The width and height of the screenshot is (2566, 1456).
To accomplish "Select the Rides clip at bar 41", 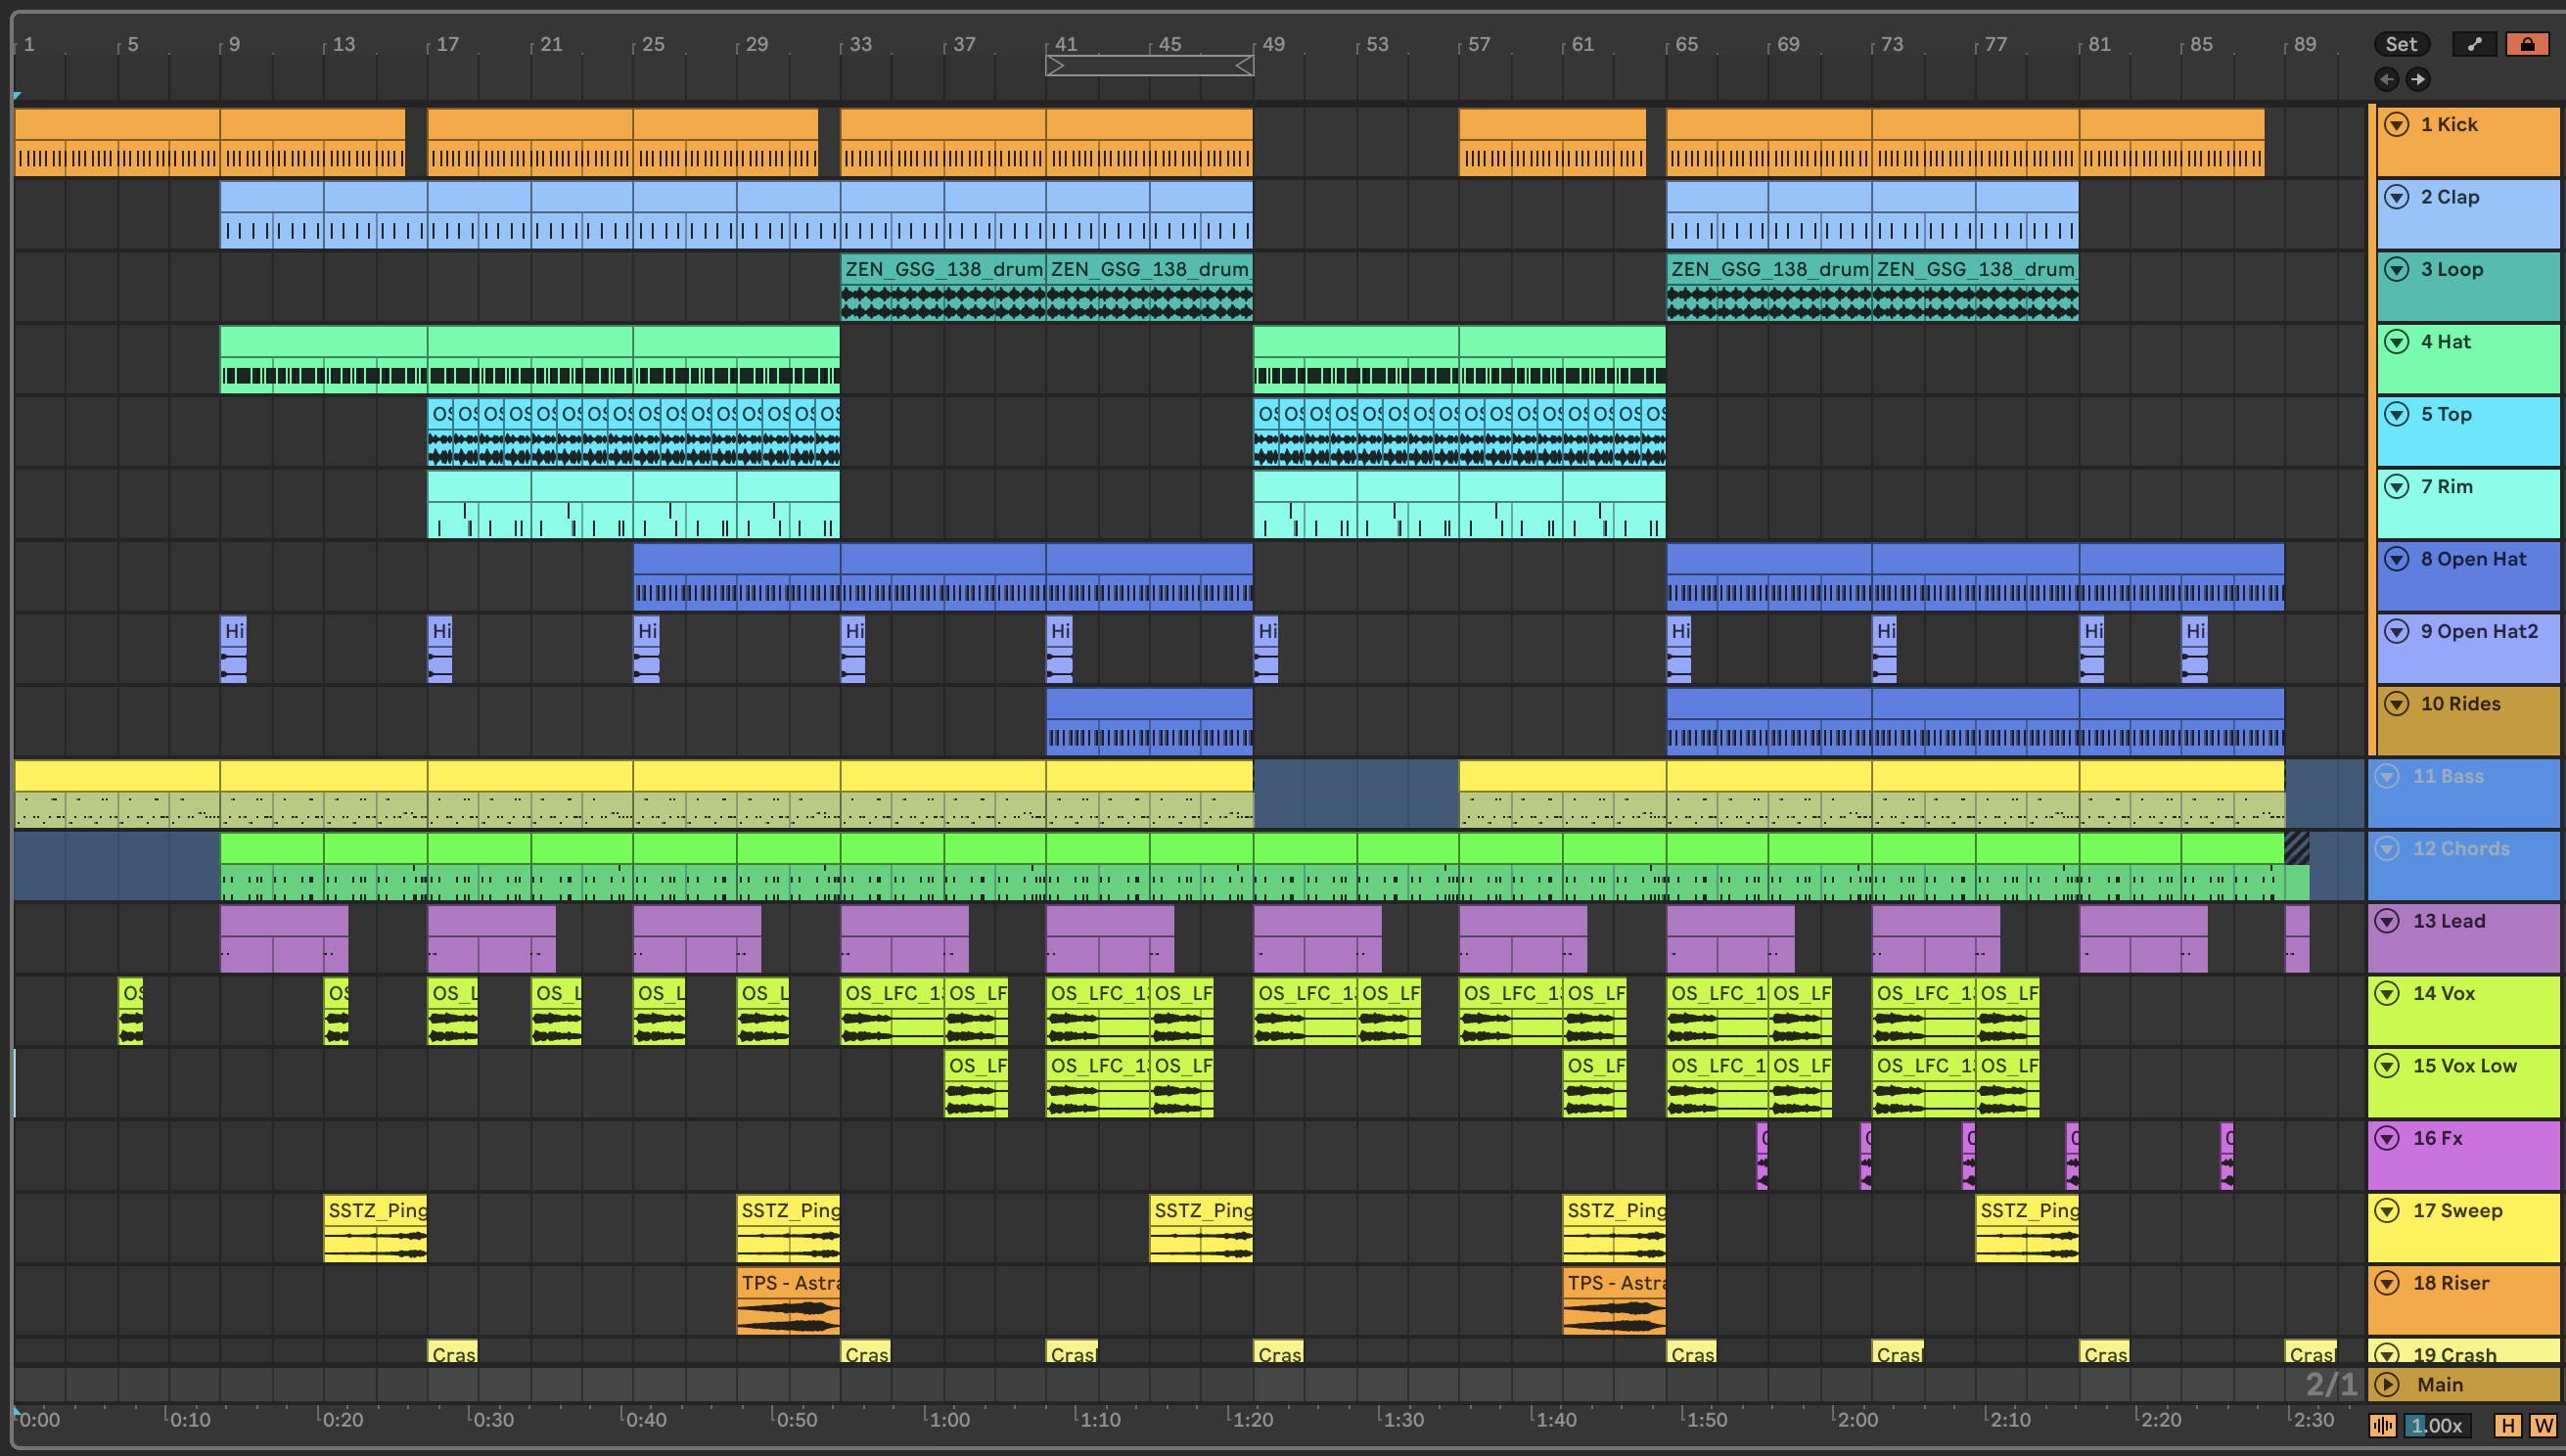I will click(1149, 720).
